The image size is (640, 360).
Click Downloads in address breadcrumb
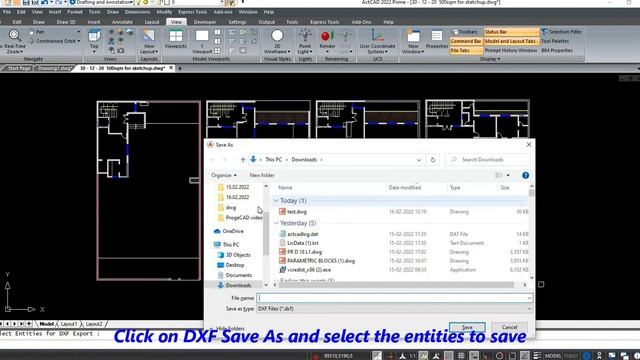click(304, 160)
